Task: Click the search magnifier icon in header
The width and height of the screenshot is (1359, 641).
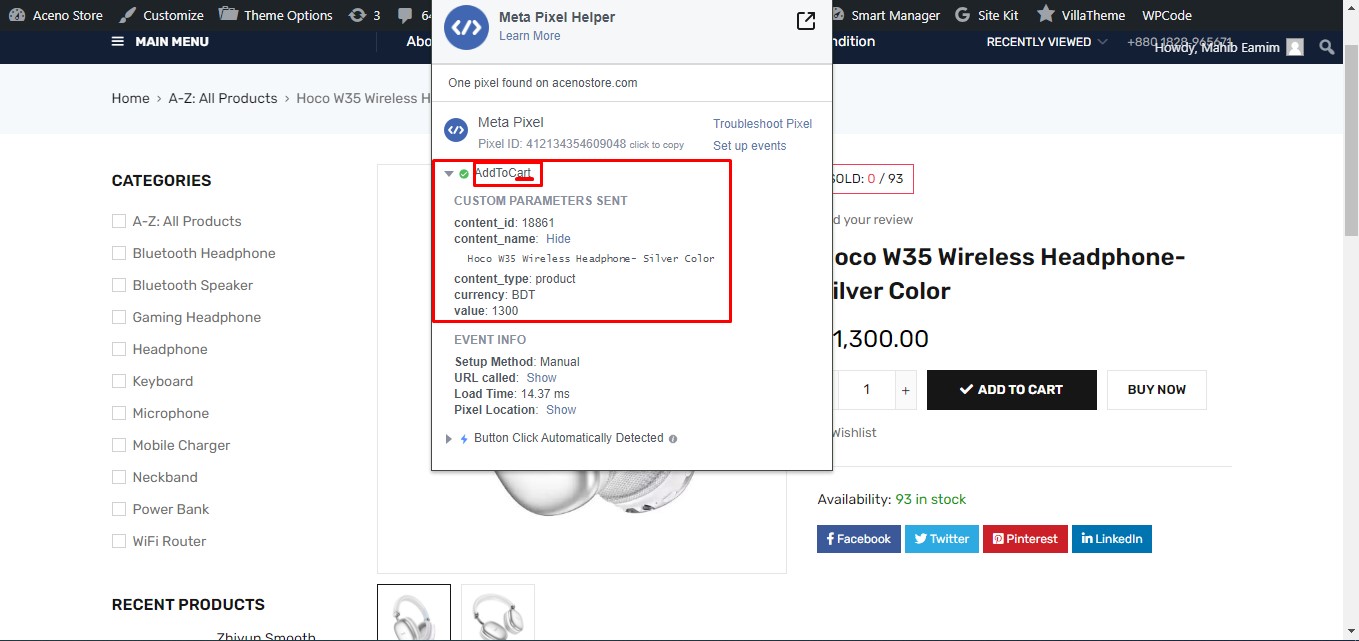Action: click(1327, 47)
